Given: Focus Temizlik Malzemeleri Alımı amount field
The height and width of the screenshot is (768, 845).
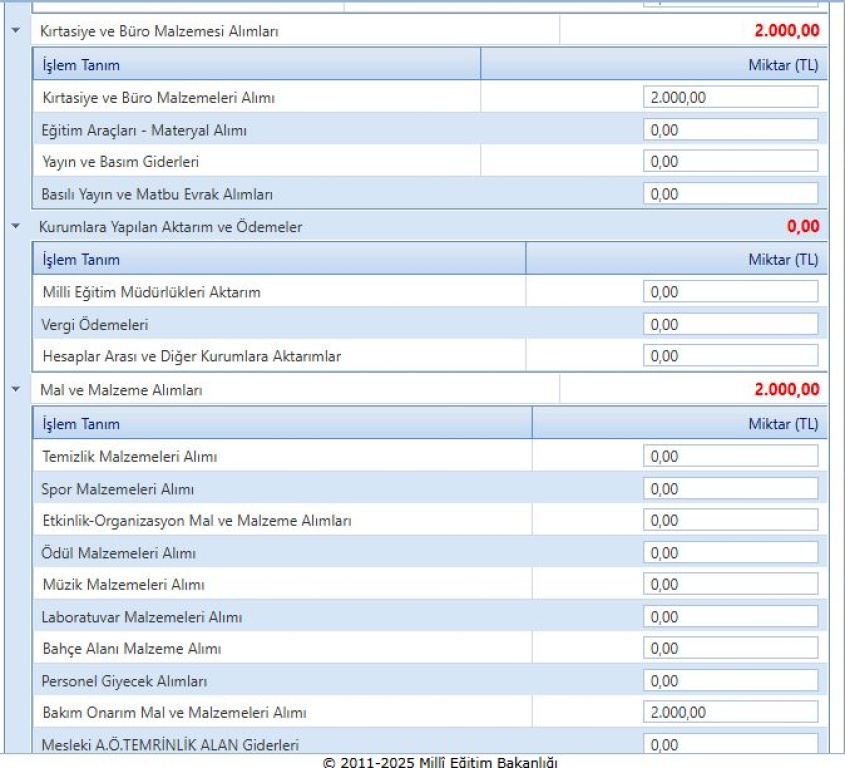Looking at the screenshot, I should 730,456.
